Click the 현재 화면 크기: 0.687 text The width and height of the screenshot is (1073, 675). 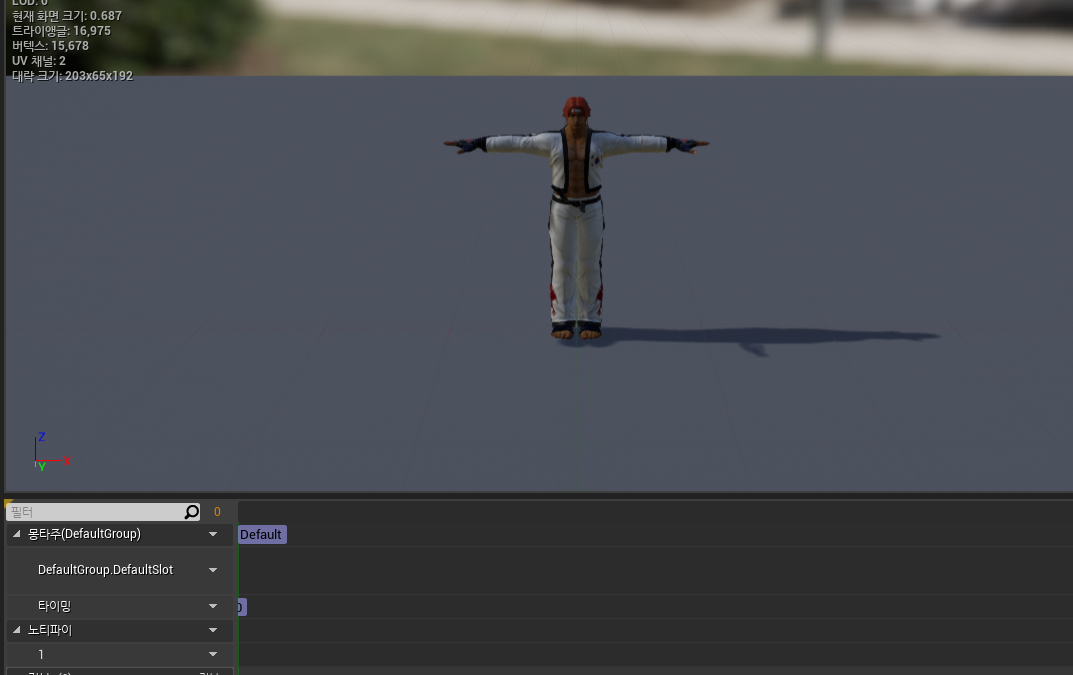[66, 16]
